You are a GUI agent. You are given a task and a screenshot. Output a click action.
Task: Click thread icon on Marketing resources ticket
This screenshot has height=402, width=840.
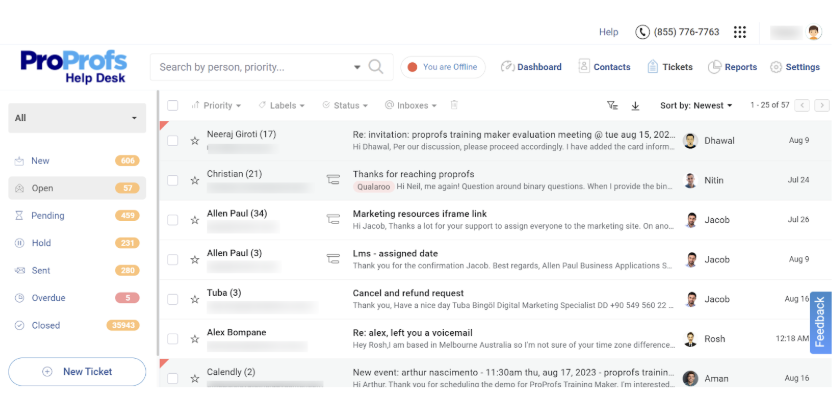(333, 219)
